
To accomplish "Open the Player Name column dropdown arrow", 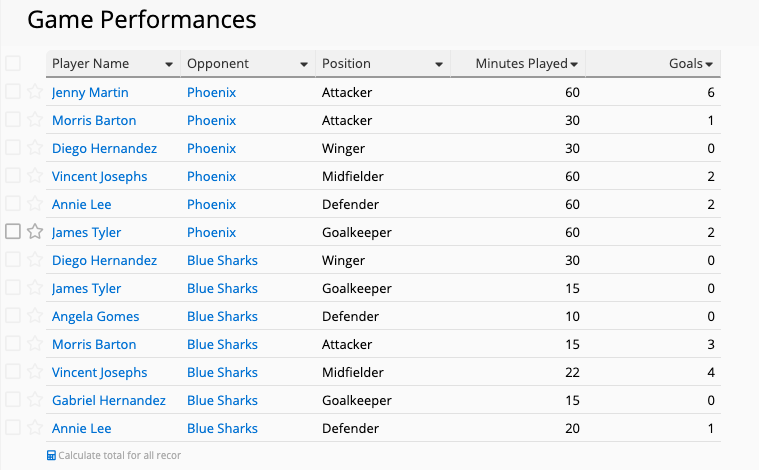I will [x=169, y=64].
